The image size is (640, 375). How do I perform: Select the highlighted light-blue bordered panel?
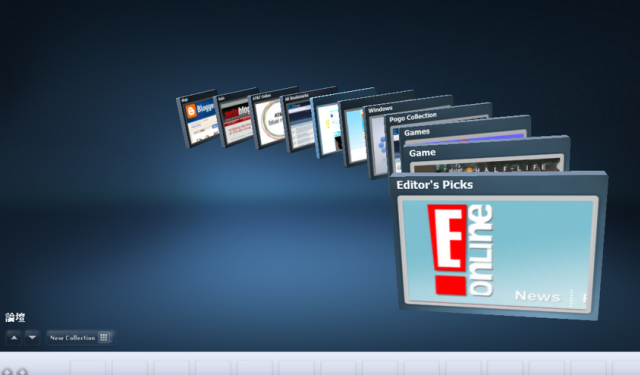point(327,124)
